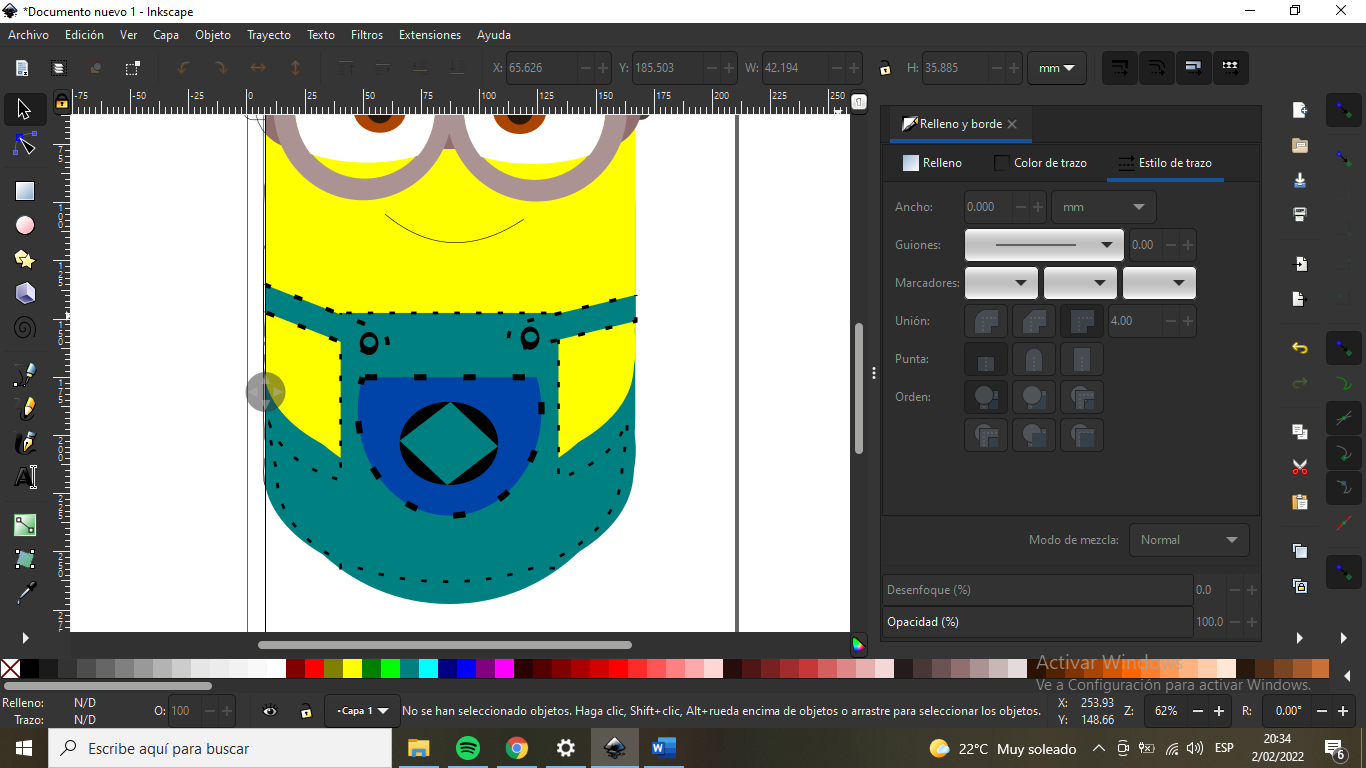This screenshot has height=768, width=1366.
Task: Activate the Text tool
Action: pyautogui.click(x=25, y=477)
